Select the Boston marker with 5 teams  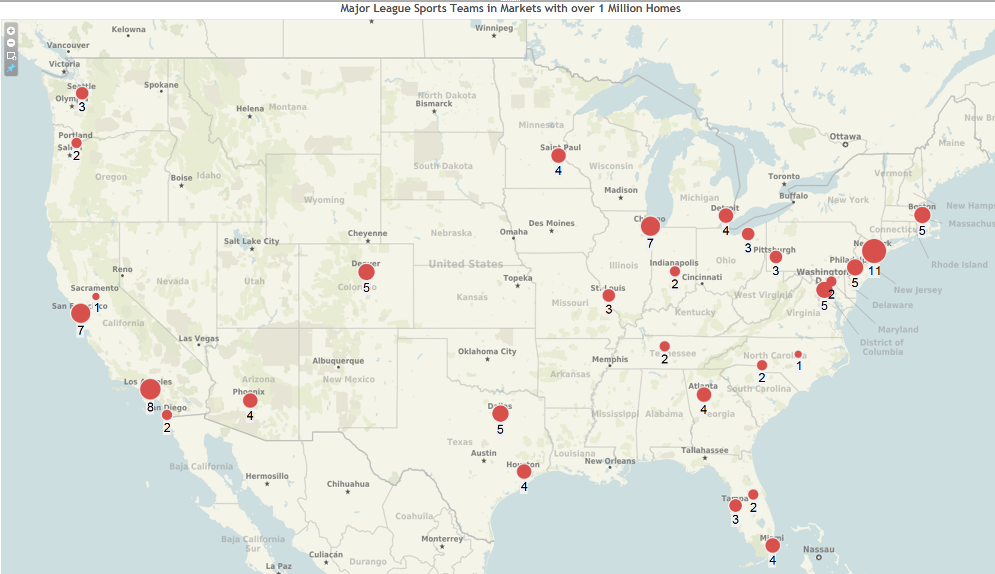click(x=922, y=215)
